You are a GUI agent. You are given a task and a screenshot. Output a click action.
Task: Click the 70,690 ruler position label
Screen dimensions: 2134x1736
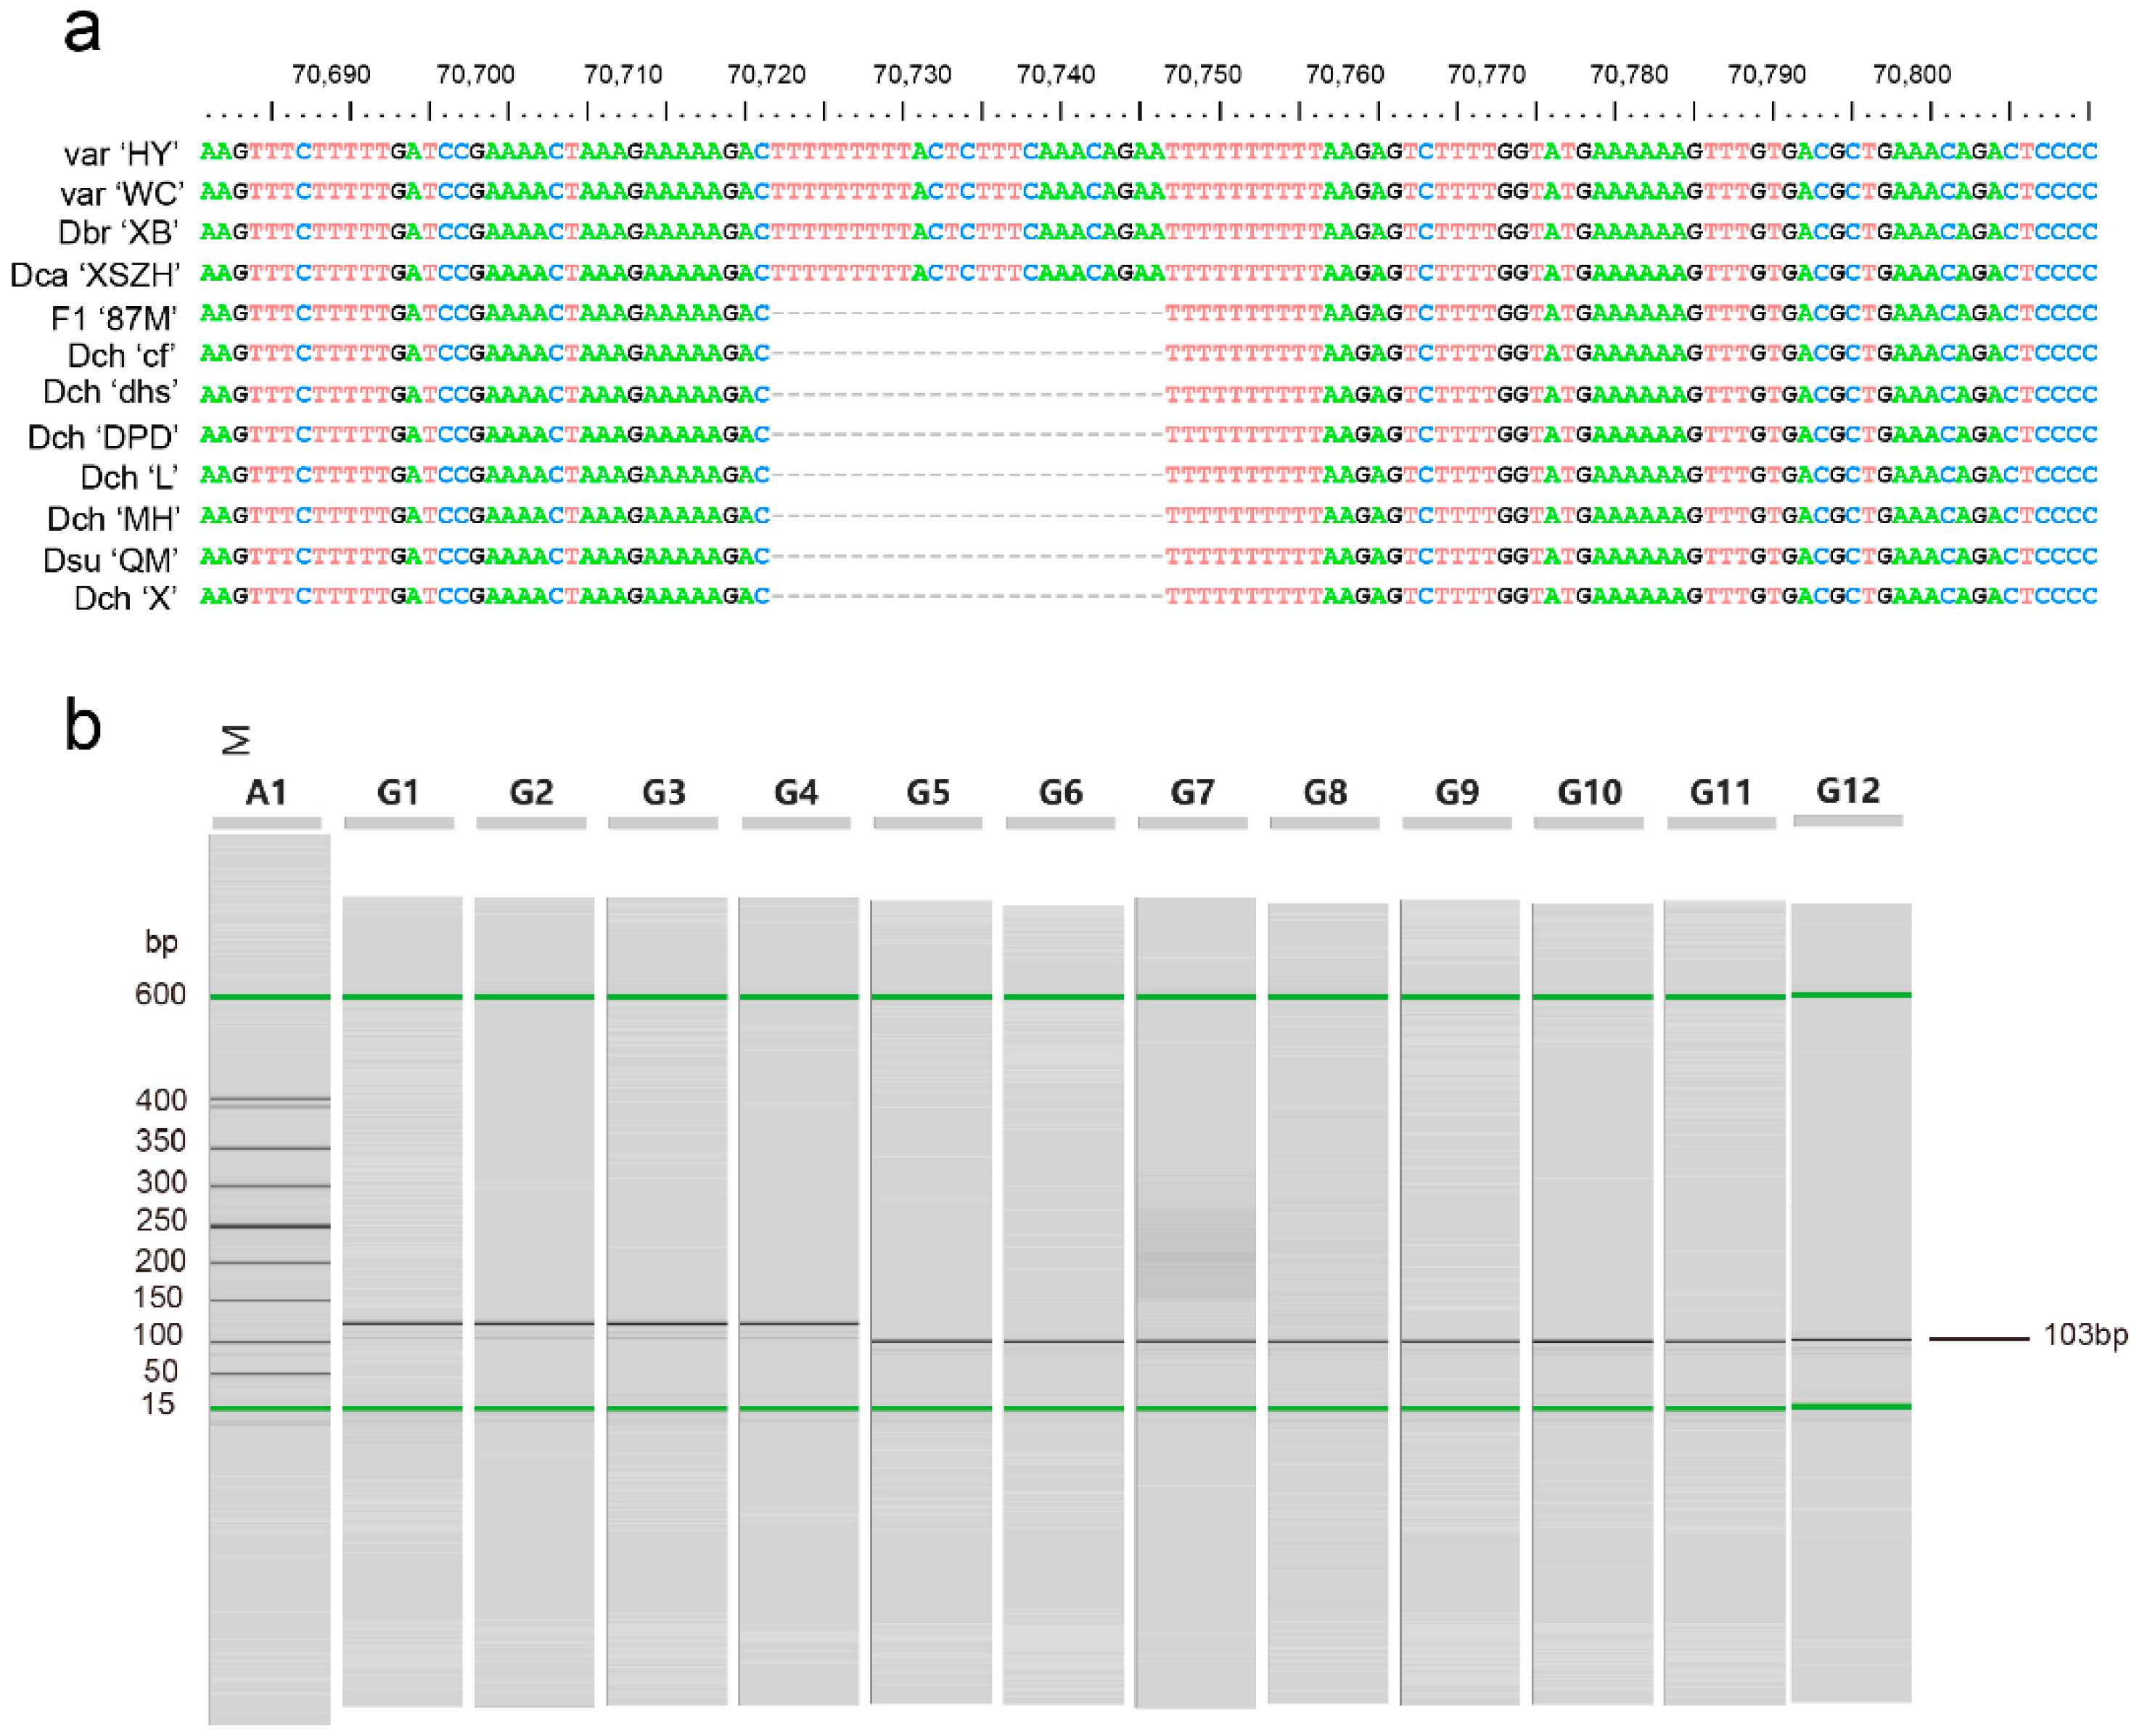tap(331, 75)
